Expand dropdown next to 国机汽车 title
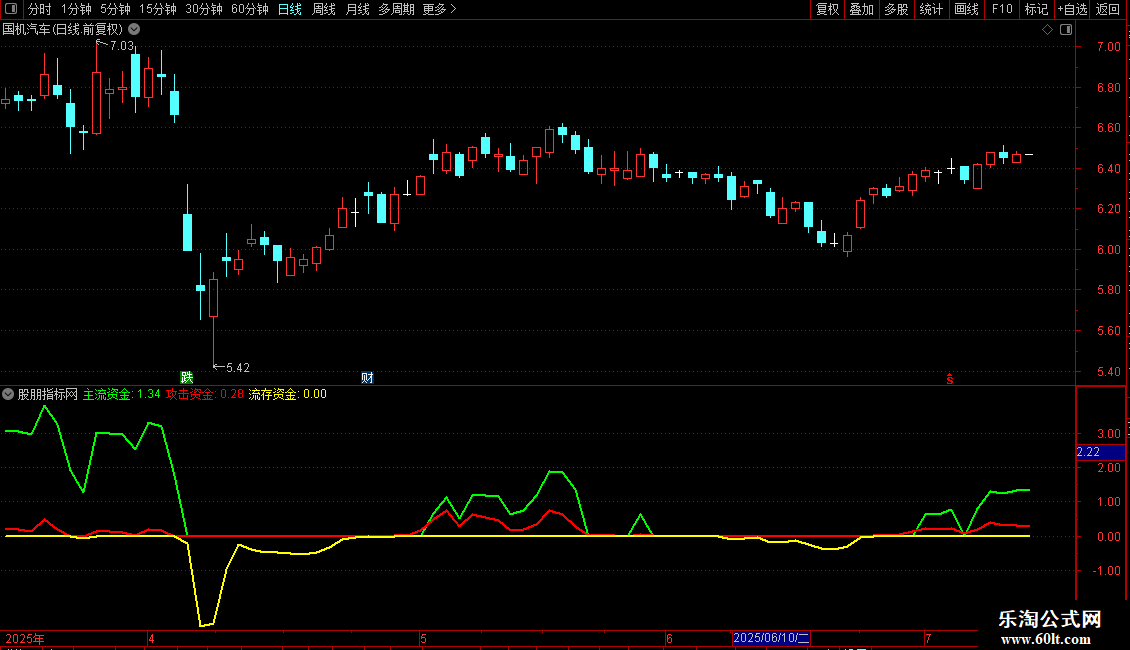Viewport: 1130px width, 650px height. [x=134, y=30]
